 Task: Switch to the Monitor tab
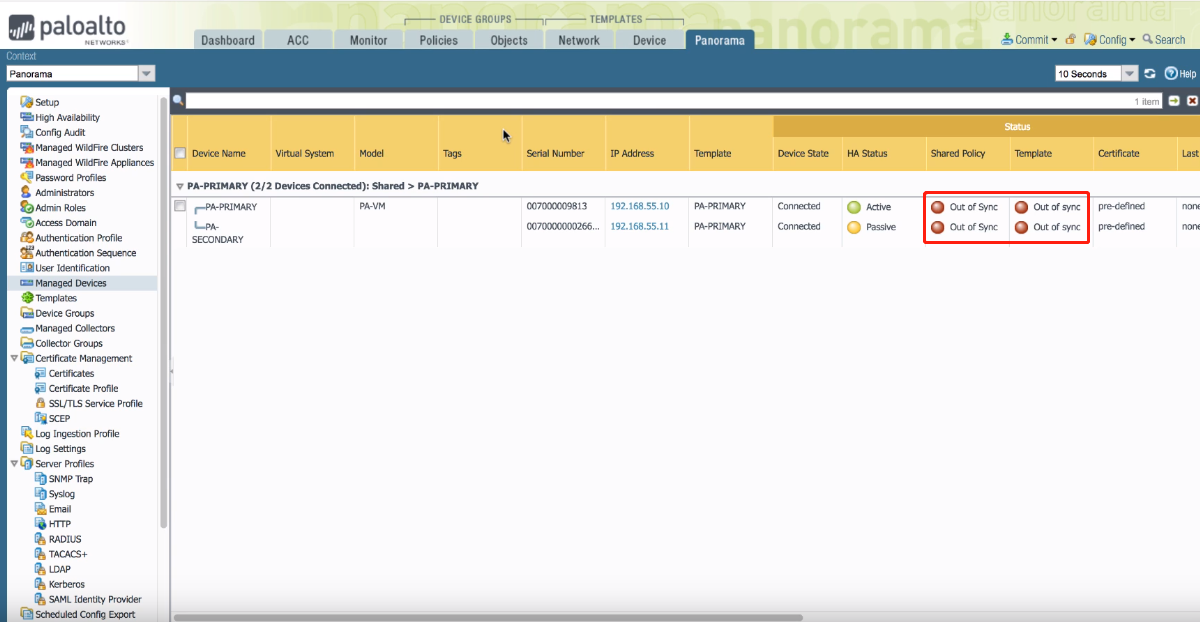(368, 40)
